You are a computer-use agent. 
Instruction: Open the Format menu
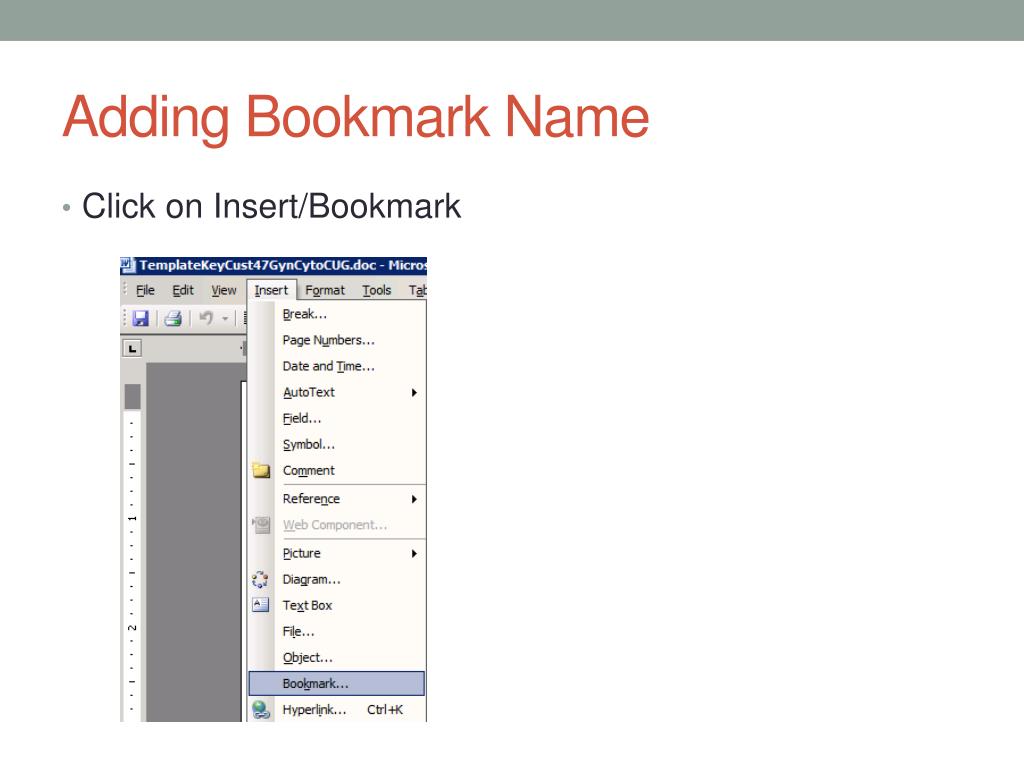[325, 290]
